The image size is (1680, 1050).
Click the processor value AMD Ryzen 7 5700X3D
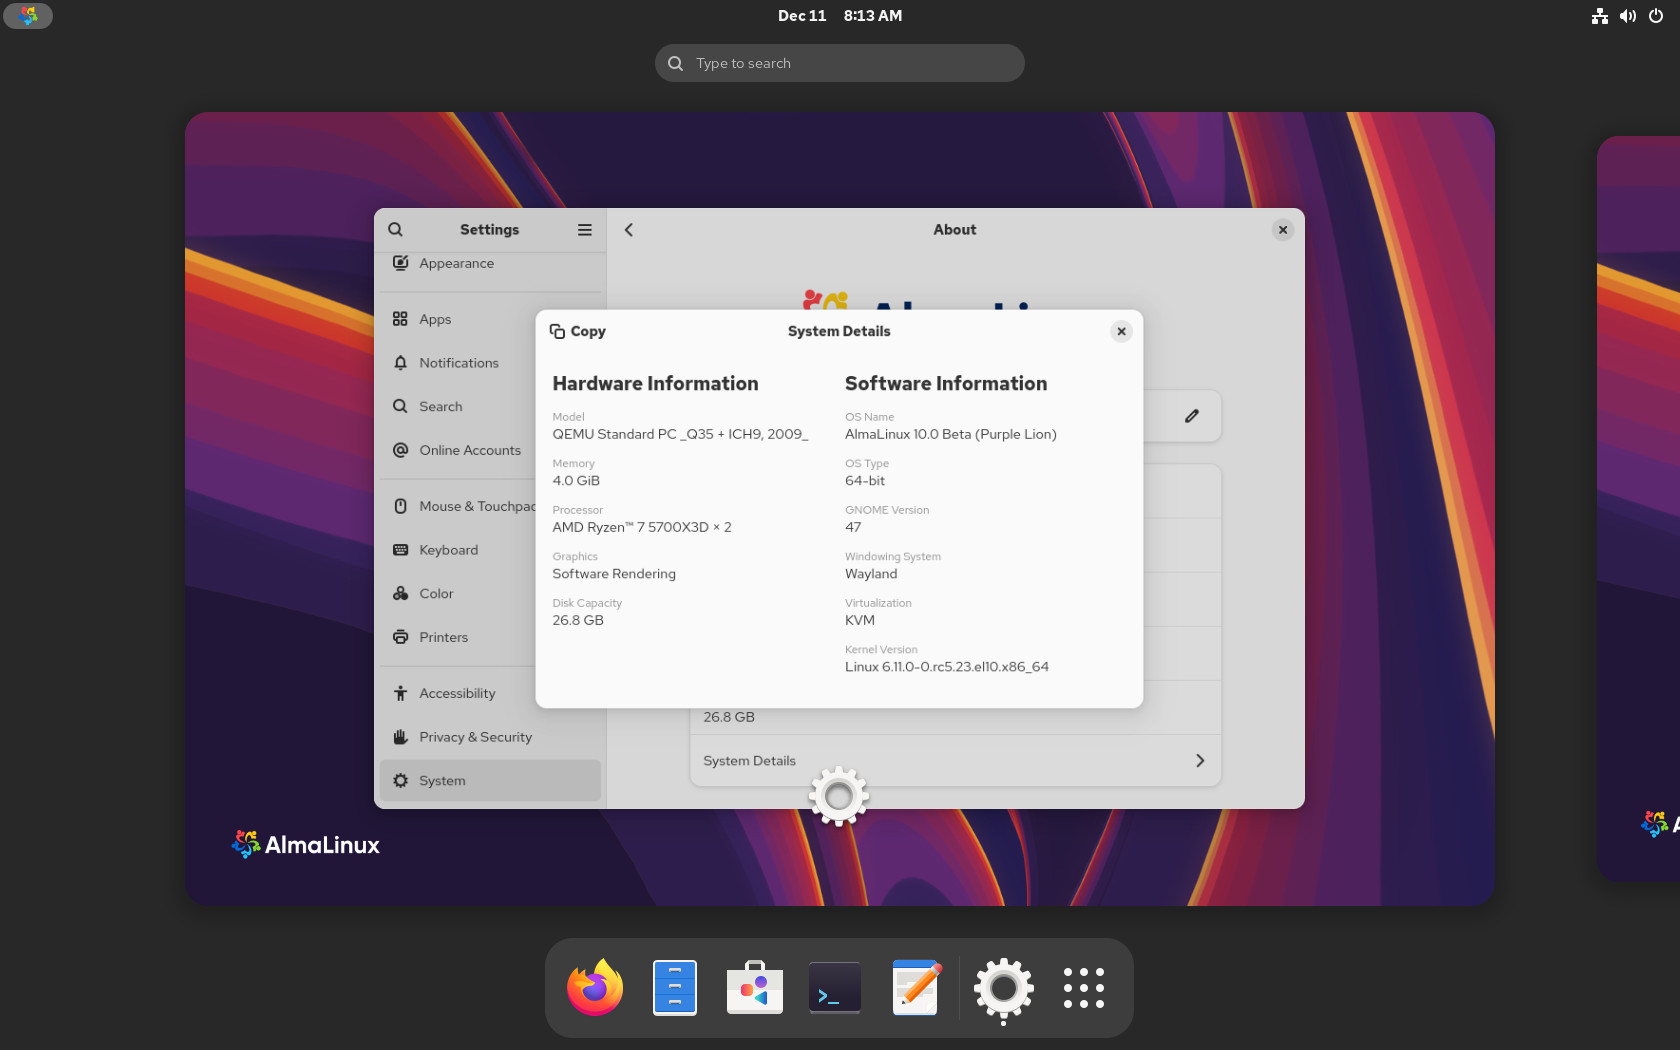(x=642, y=528)
